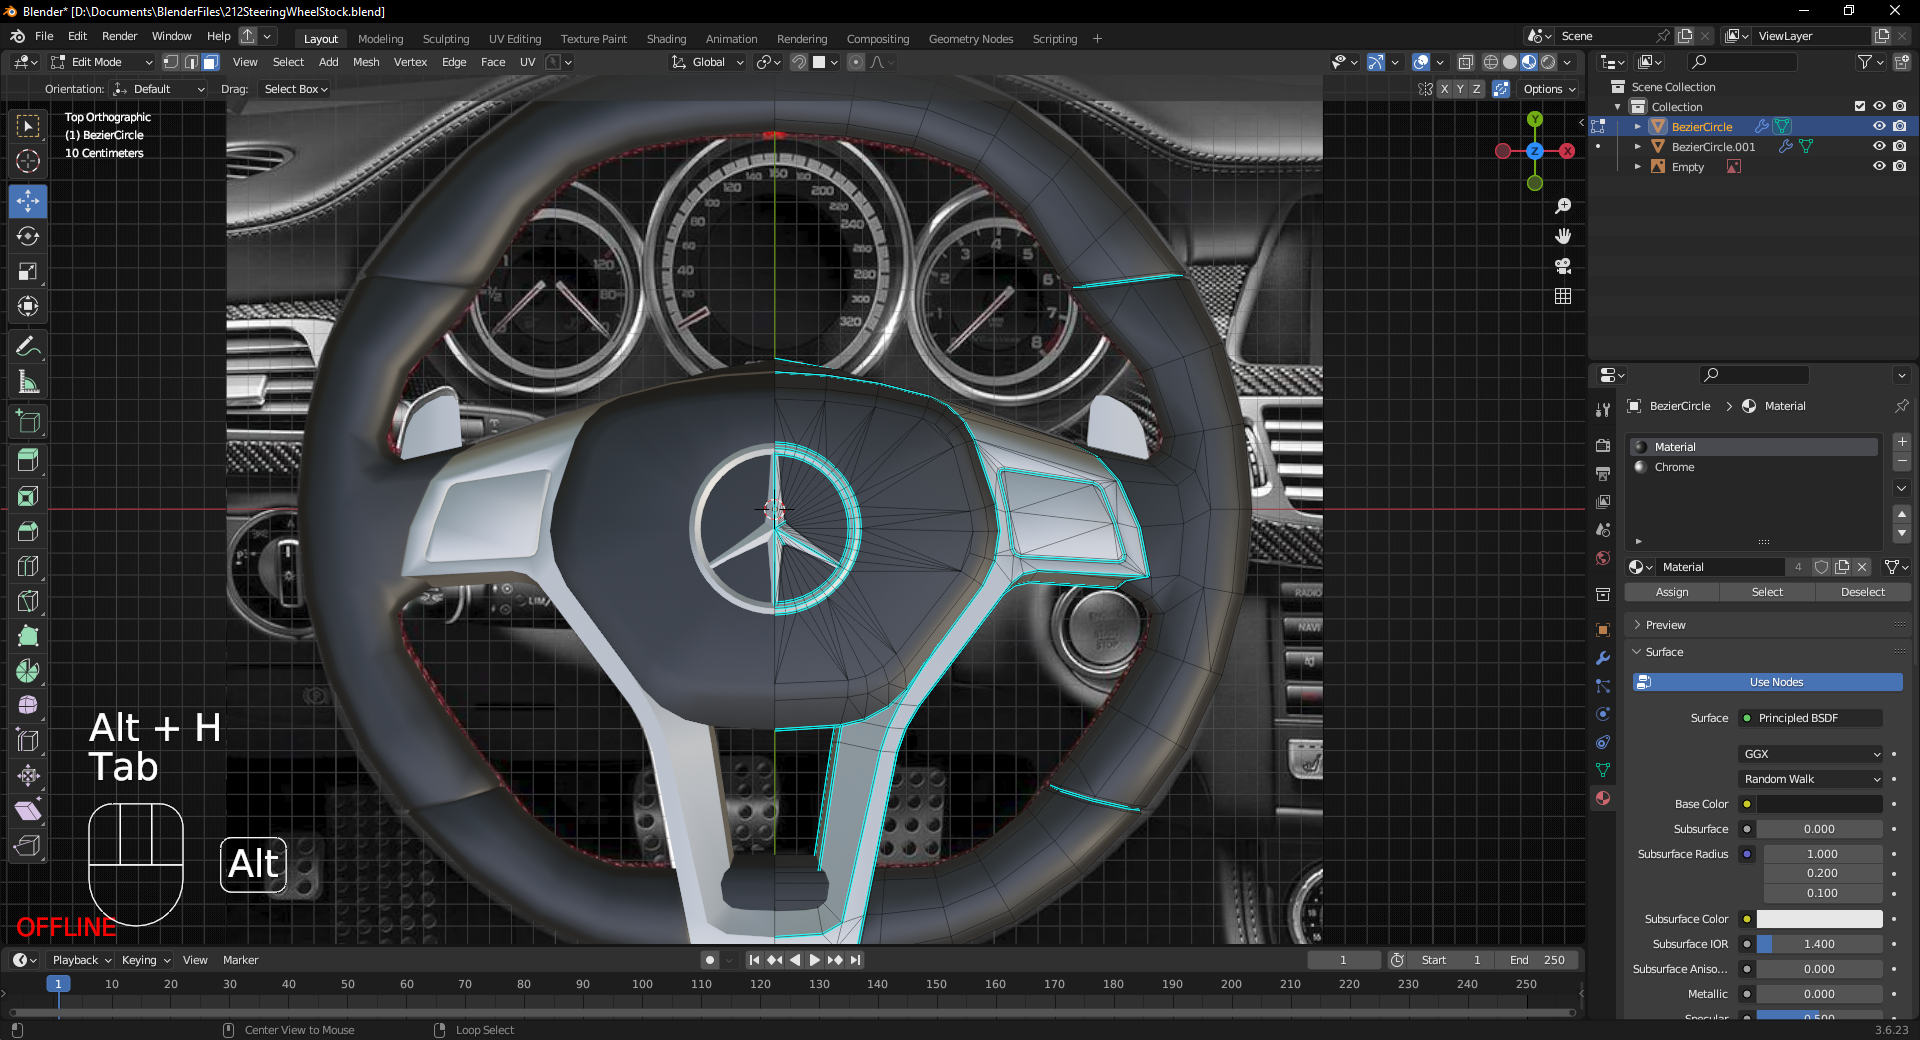
Task: Click the material Select button
Action: pos(1767,592)
